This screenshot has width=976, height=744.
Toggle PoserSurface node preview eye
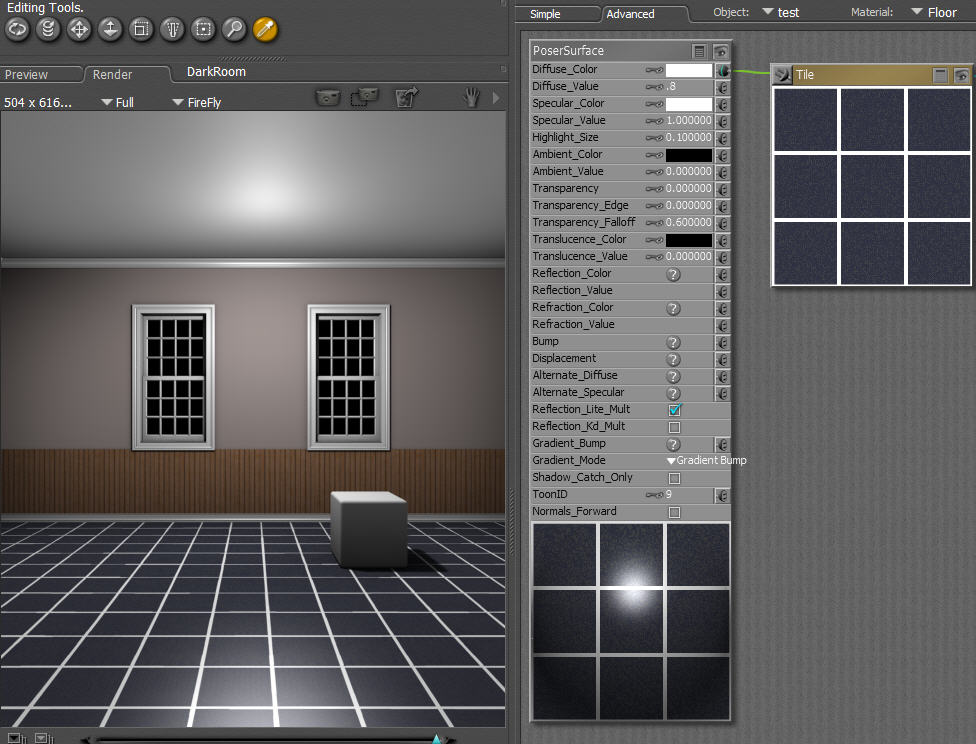720,51
